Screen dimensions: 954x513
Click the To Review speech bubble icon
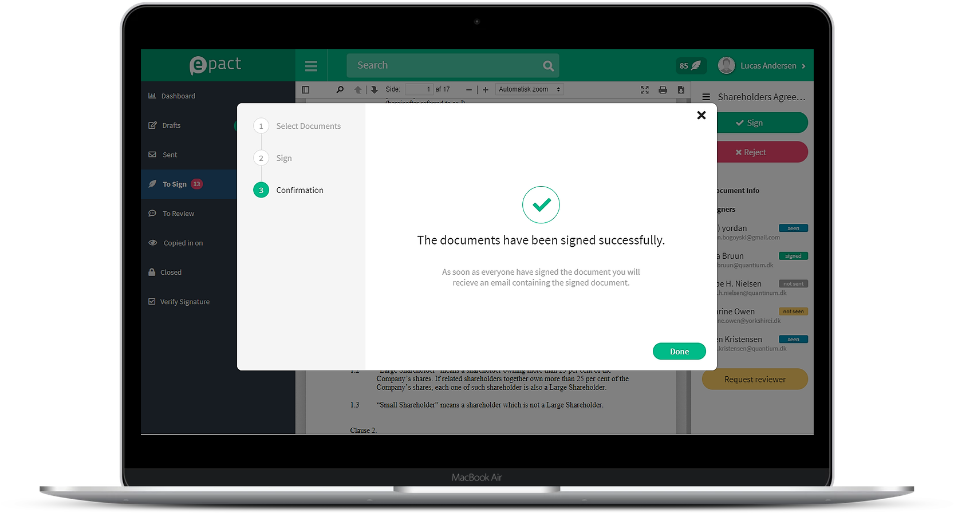click(152, 214)
